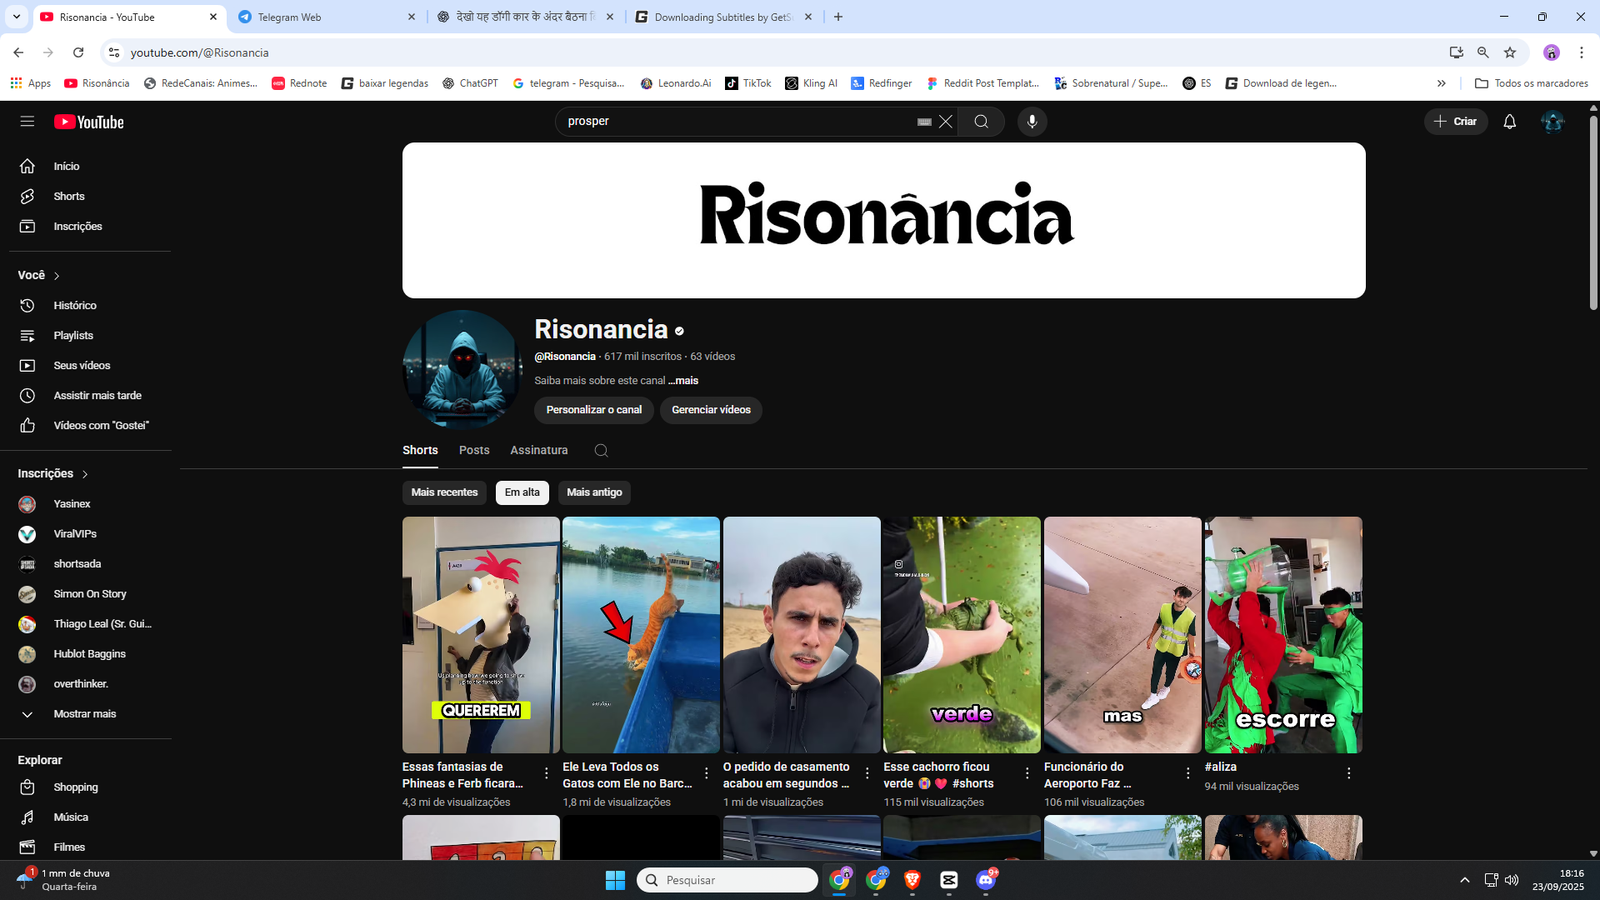Click the Chrome address bar

click(780, 52)
